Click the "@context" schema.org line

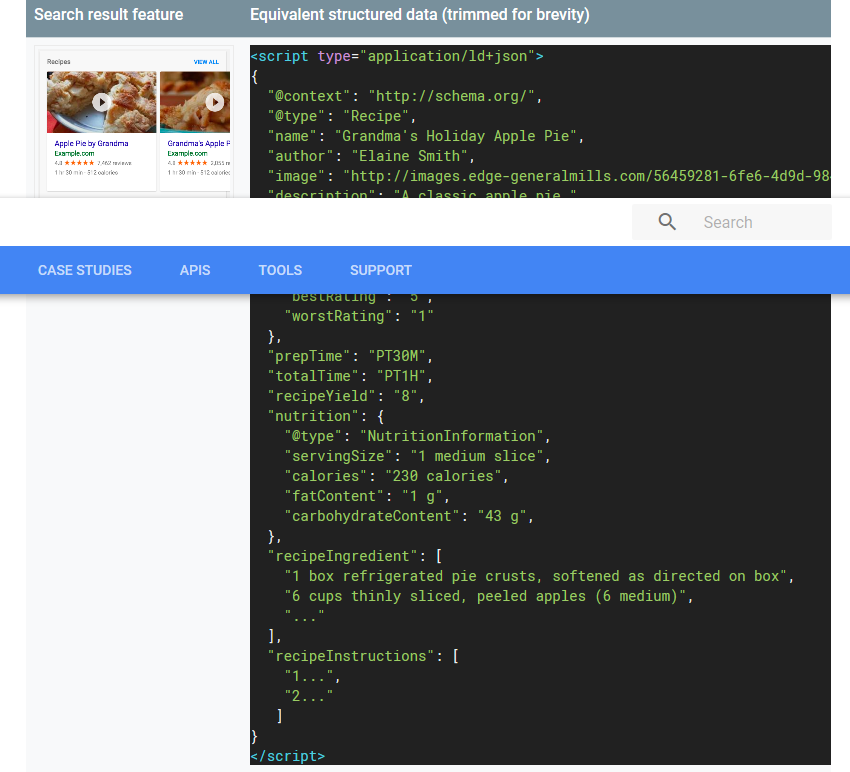pos(404,96)
